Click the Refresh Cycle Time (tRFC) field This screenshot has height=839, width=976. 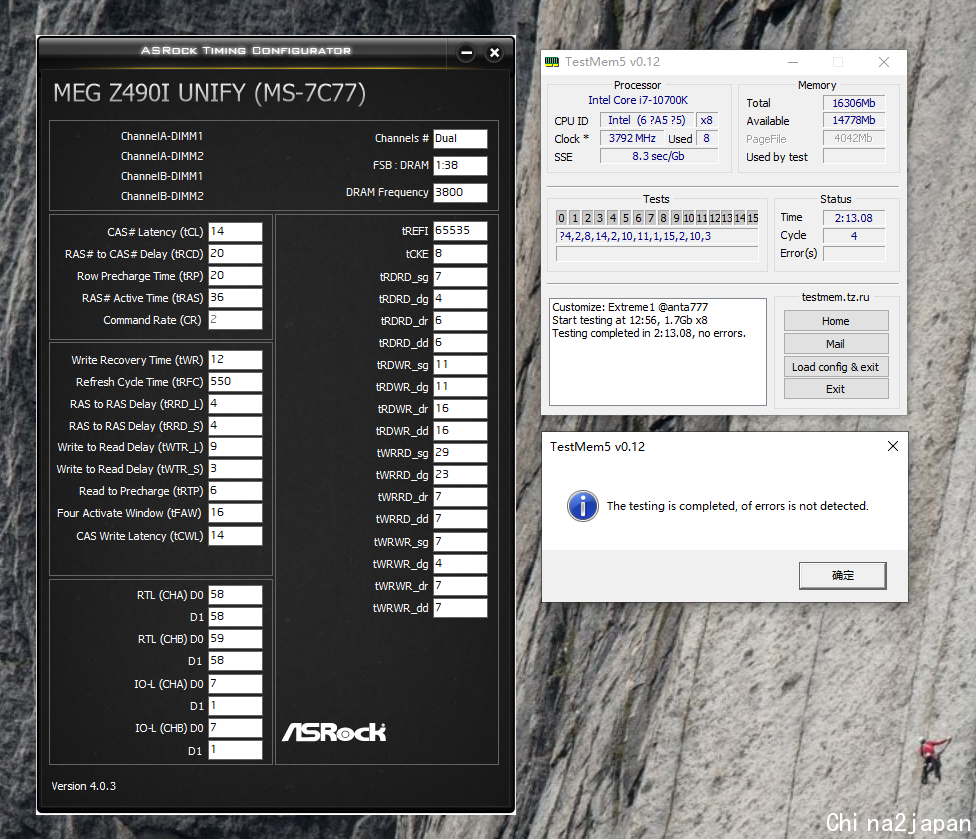(x=235, y=382)
